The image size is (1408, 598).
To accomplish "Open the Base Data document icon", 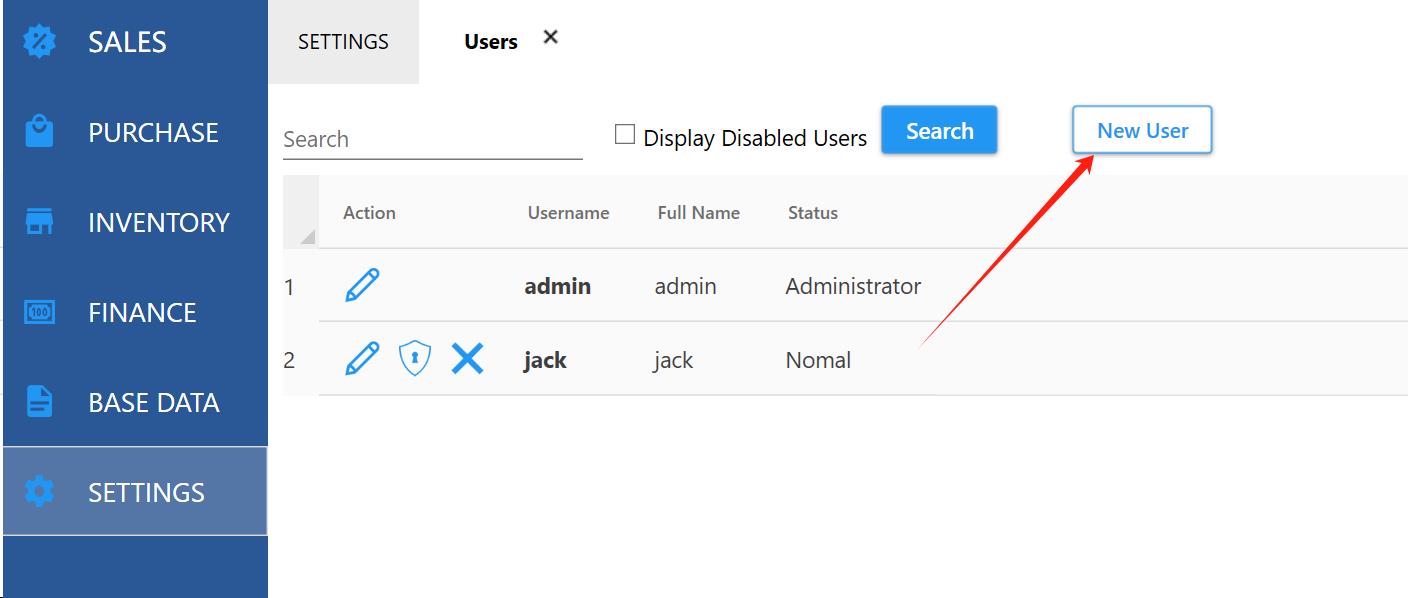I will (39, 402).
